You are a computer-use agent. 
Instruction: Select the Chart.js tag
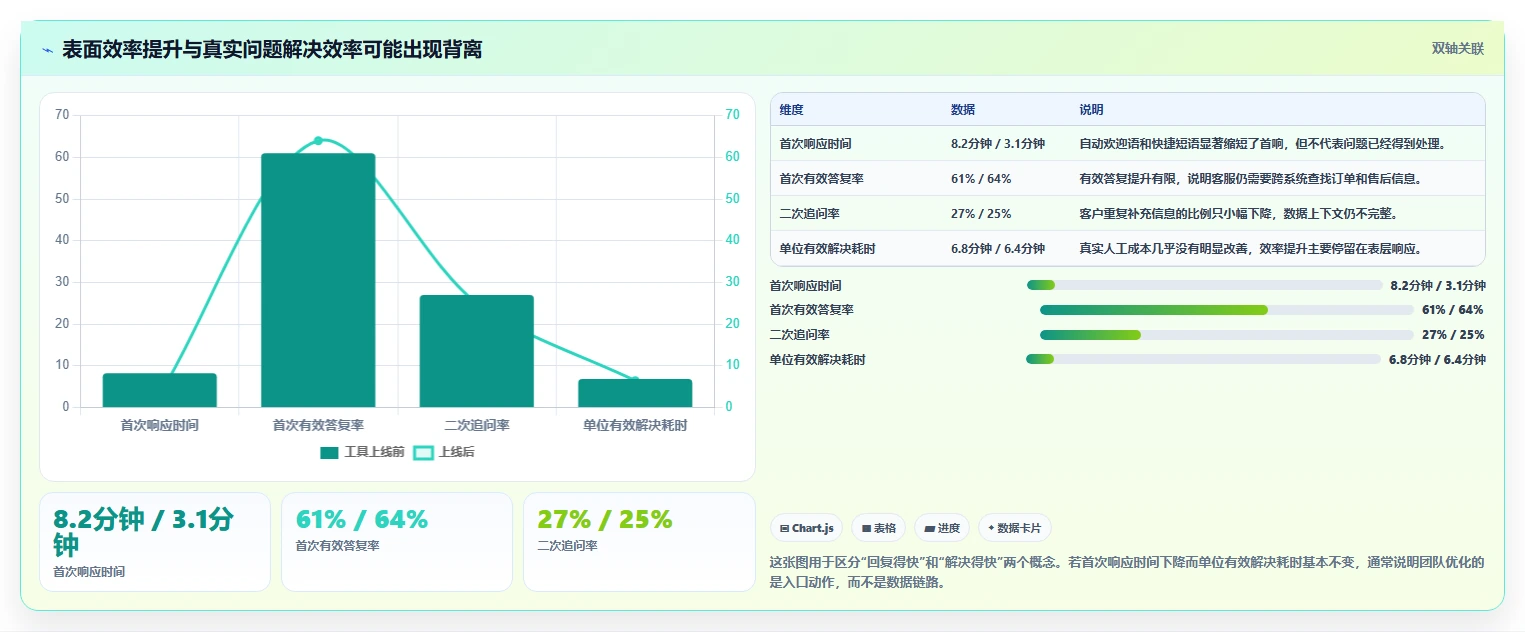807,528
